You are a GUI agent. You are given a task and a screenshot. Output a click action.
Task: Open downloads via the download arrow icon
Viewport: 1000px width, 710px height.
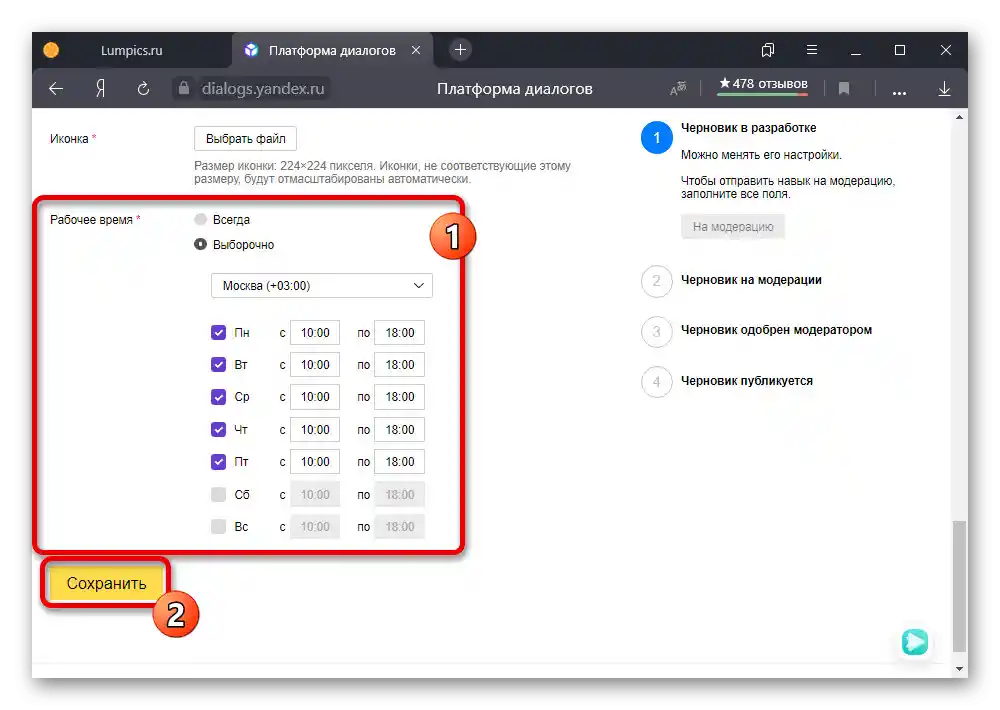(x=945, y=89)
